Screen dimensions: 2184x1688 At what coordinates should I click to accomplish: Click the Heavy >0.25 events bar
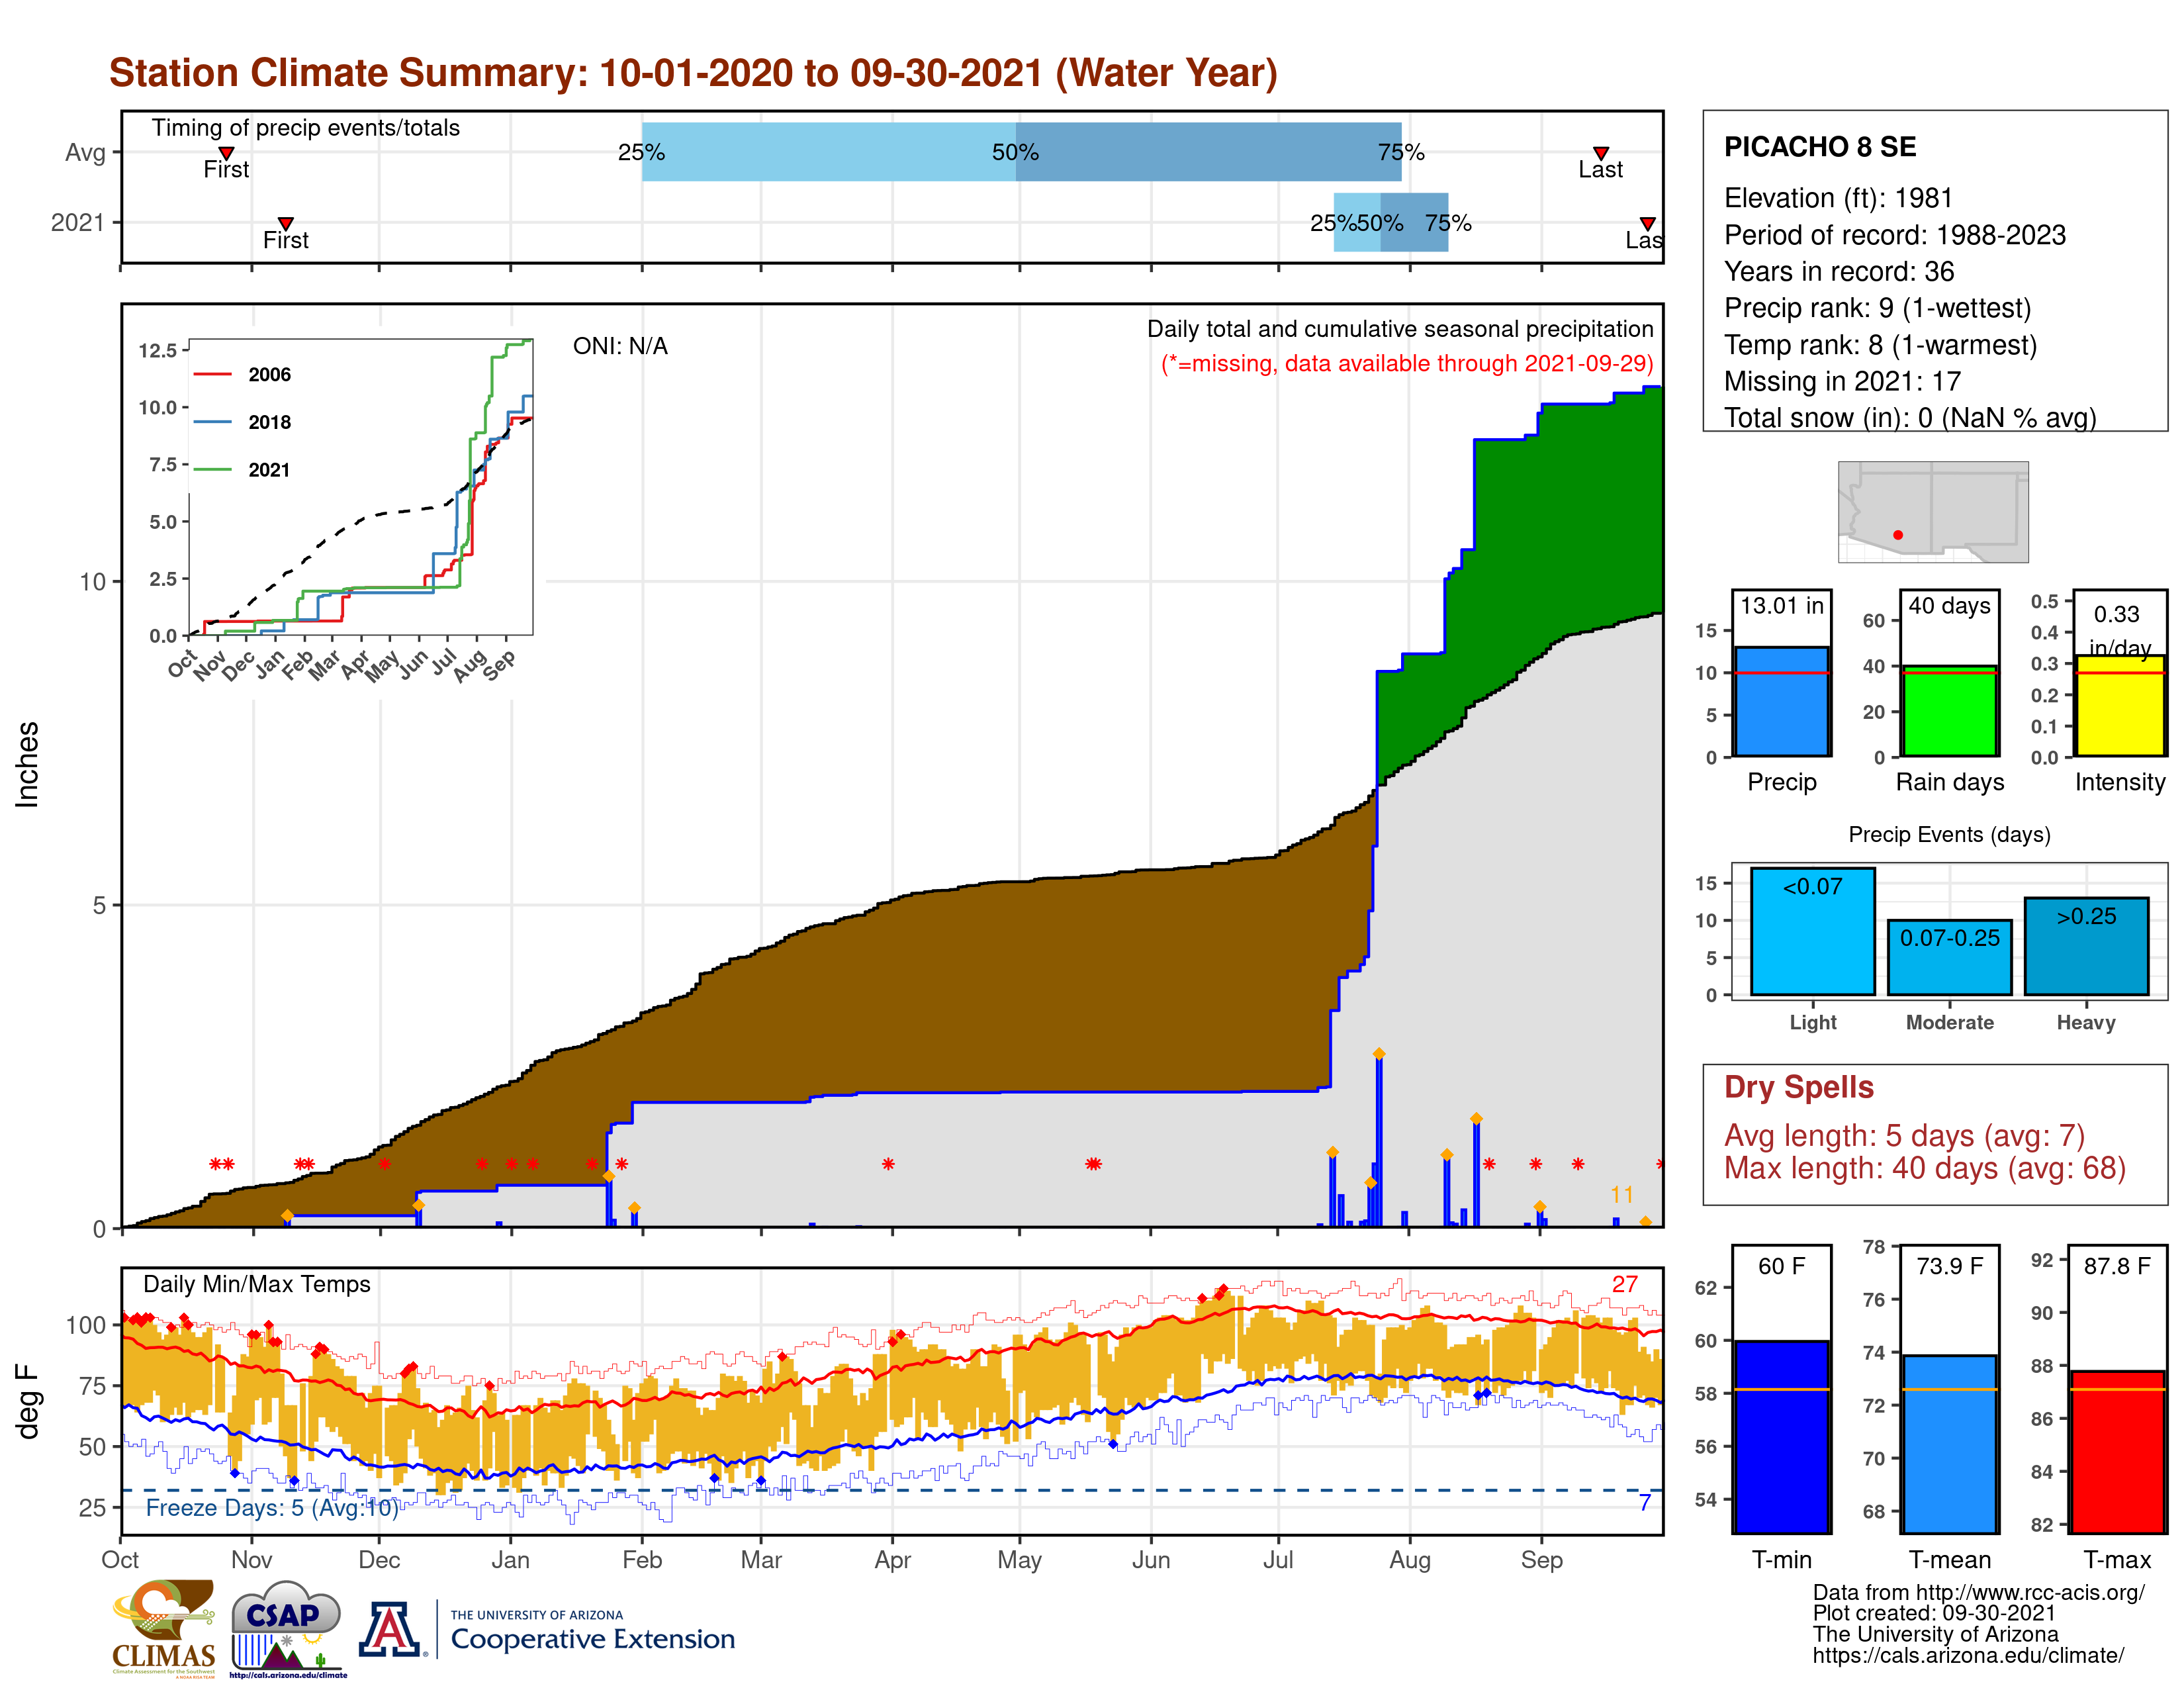pos(2086,946)
